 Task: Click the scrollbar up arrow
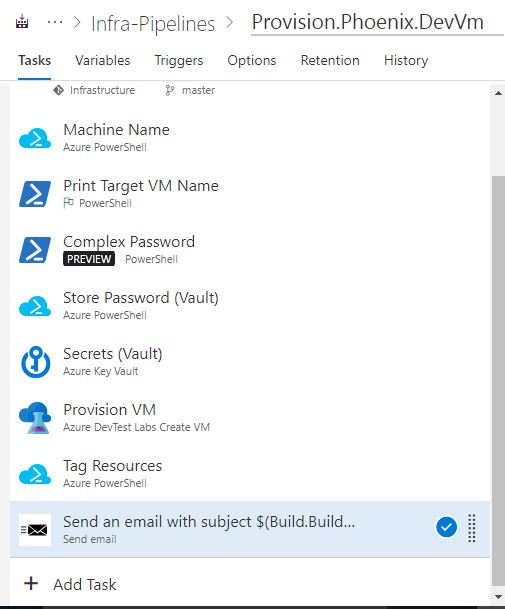pyautogui.click(x=498, y=93)
